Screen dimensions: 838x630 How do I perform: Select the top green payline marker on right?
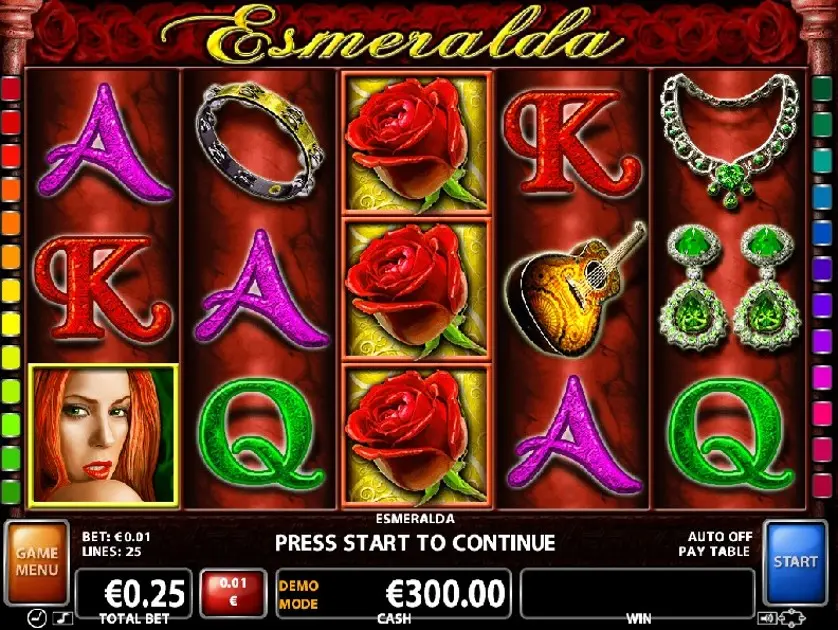823,88
